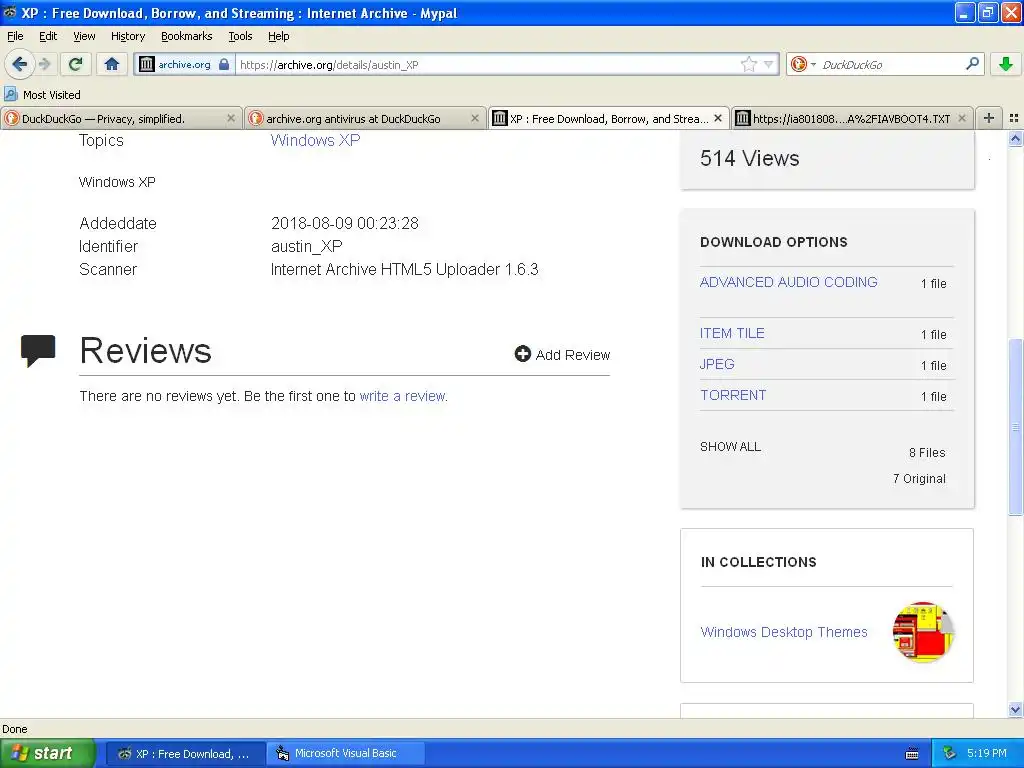Click the 7 Original count text
The image size is (1024, 768).
click(919, 479)
